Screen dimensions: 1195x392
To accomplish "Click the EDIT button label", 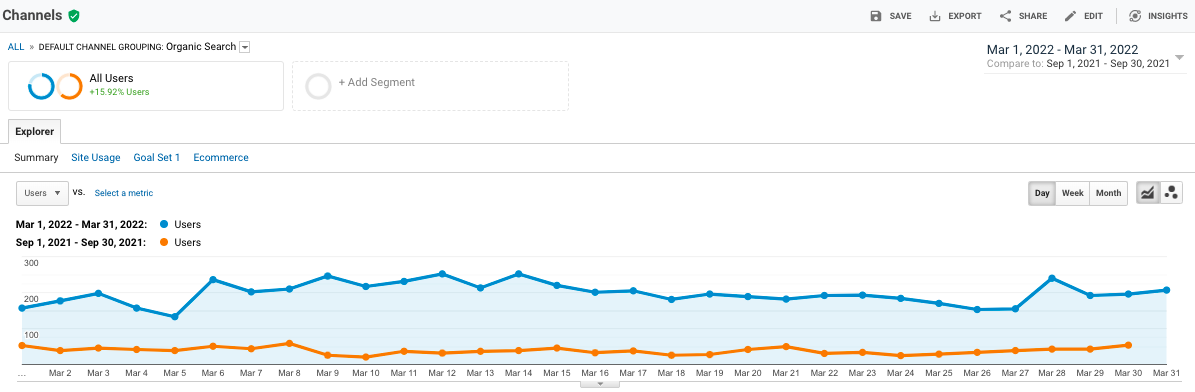I will 1093,16.
